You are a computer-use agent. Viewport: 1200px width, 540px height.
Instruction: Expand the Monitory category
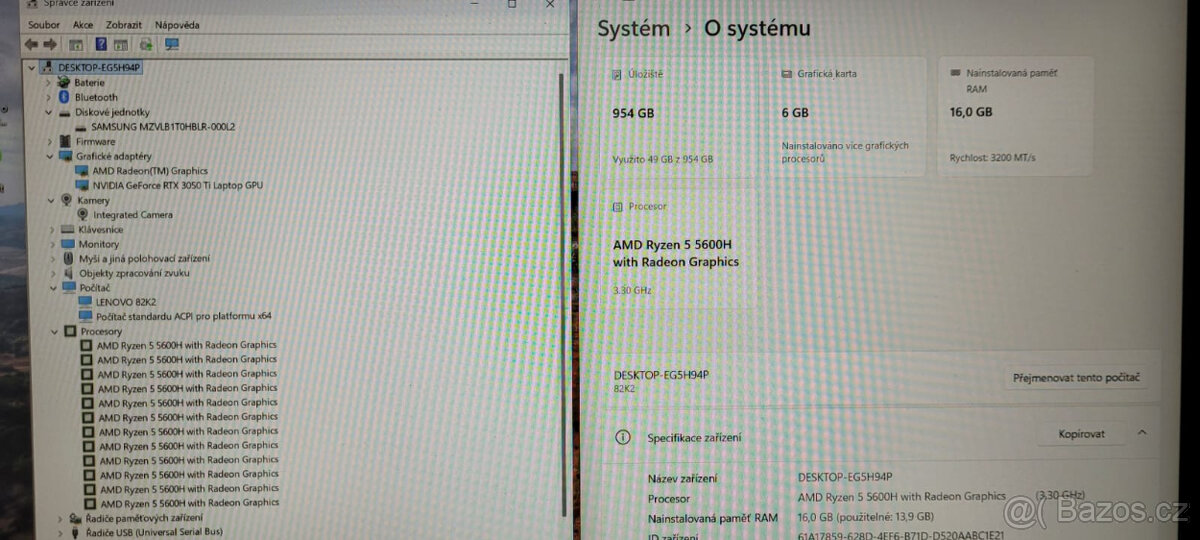51,243
